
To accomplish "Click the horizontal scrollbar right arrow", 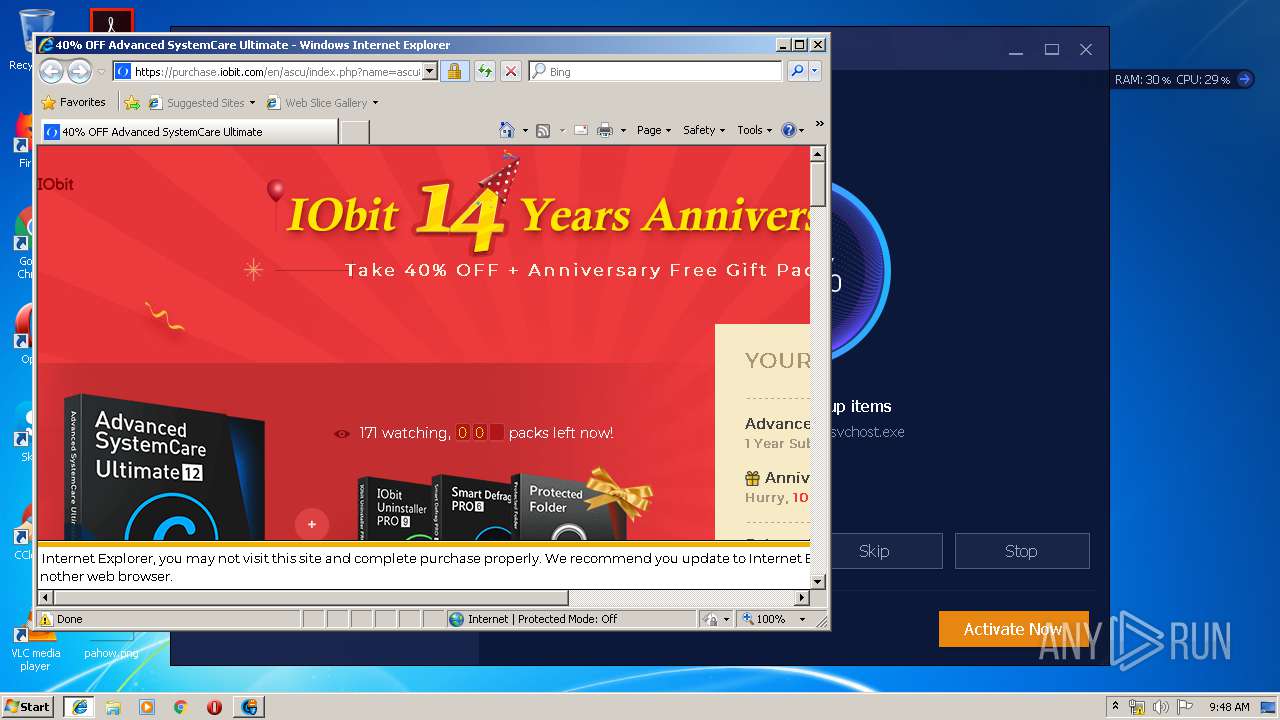I will 802,598.
